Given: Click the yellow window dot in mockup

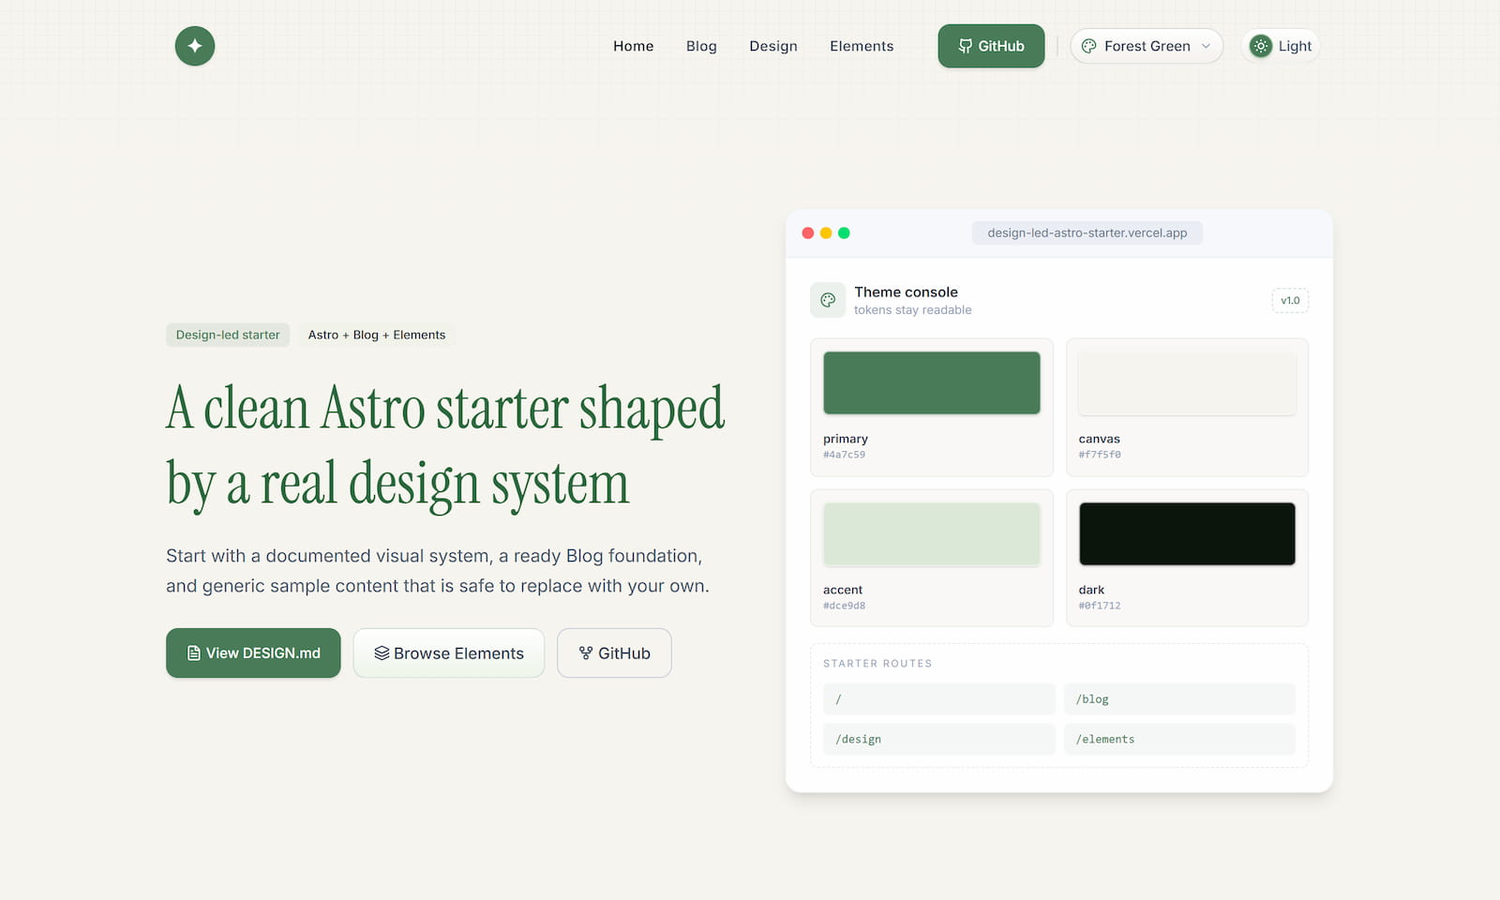Looking at the screenshot, I should [x=826, y=233].
